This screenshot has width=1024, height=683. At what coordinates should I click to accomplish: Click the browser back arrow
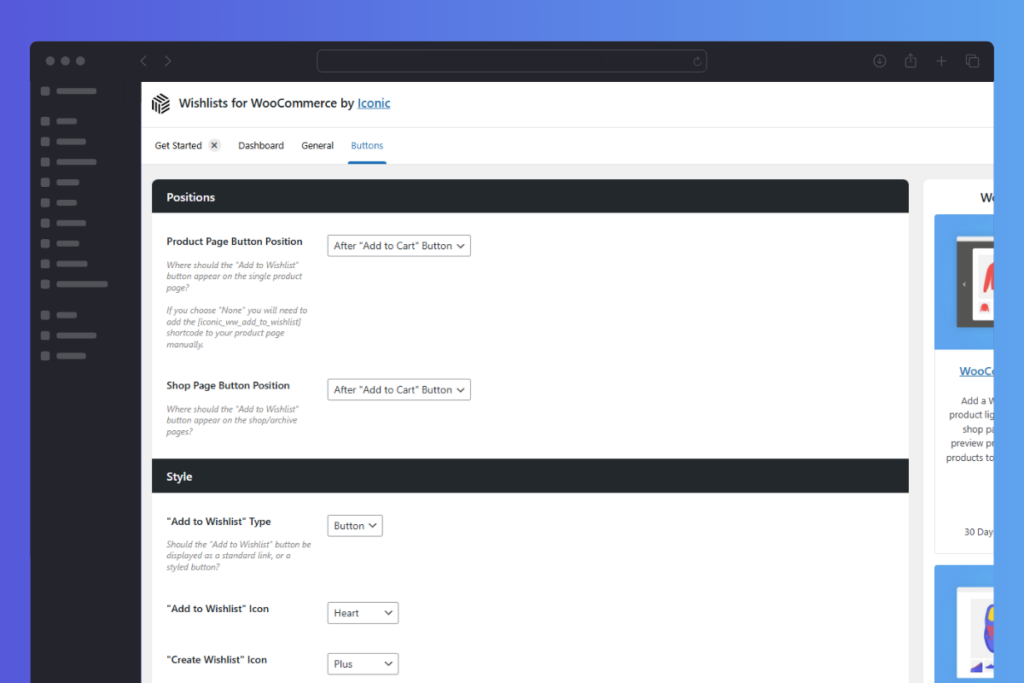pyautogui.click(x=143, y=60)
